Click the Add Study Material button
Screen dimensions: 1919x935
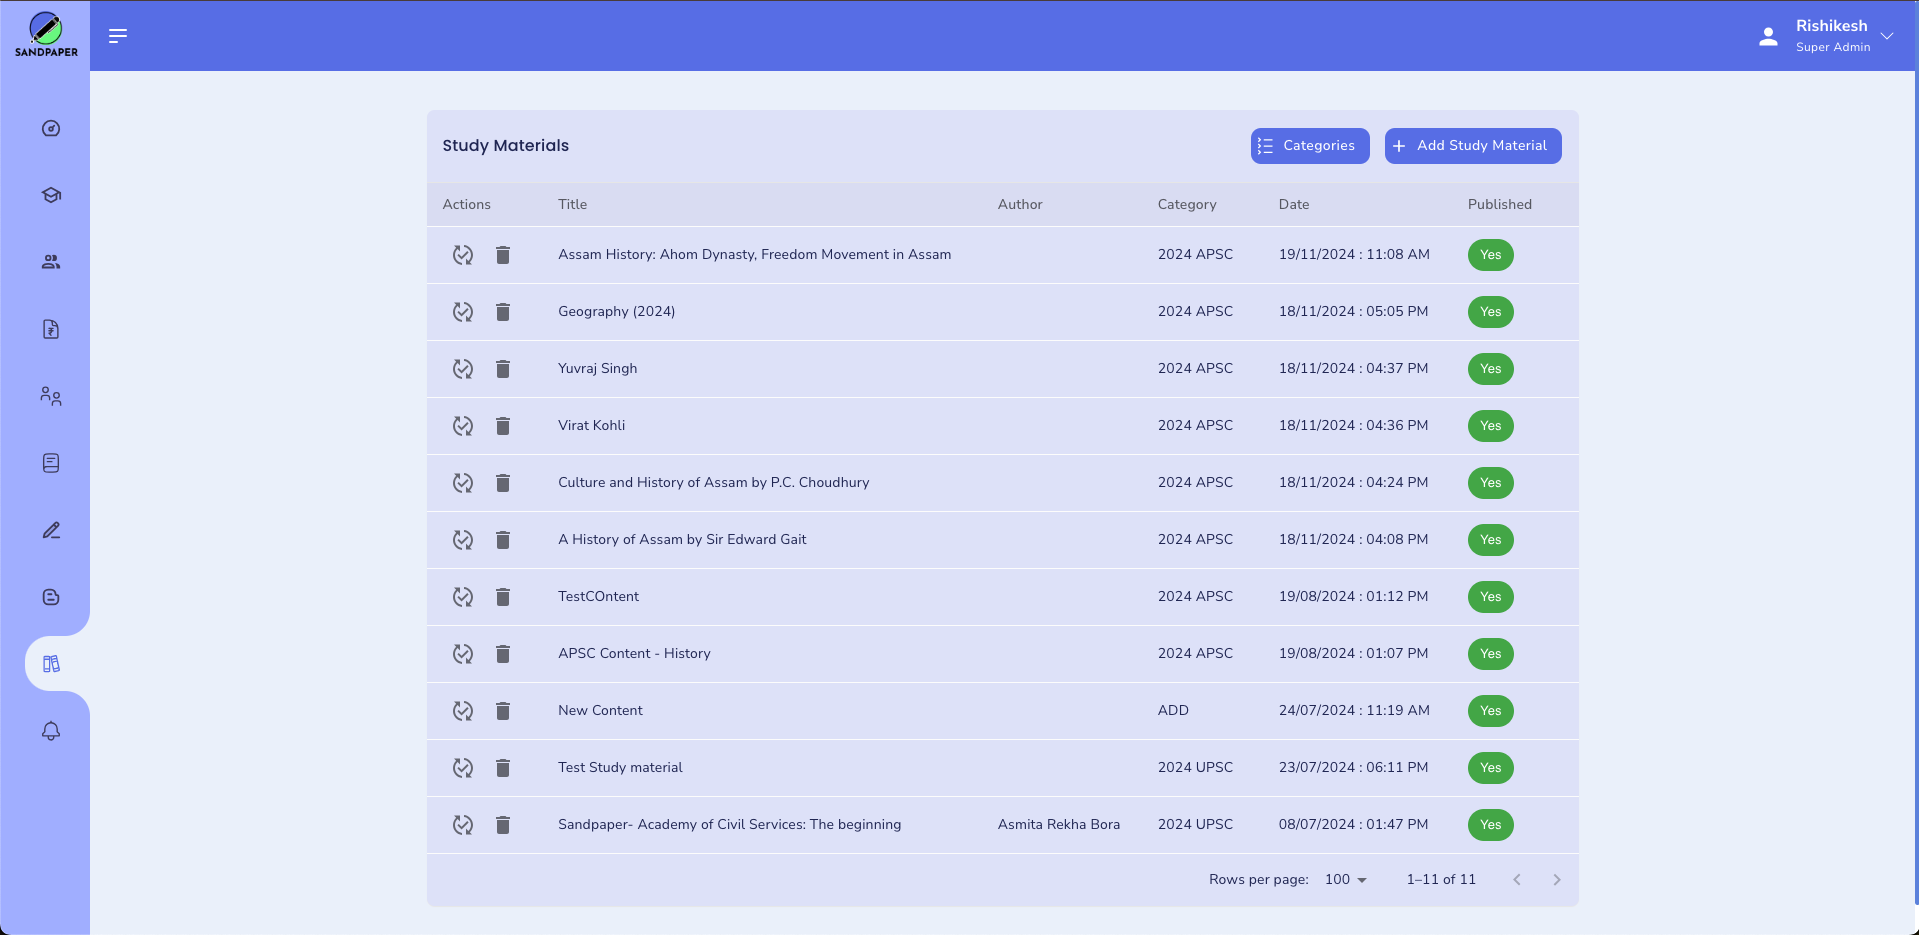pos(1472,145)
